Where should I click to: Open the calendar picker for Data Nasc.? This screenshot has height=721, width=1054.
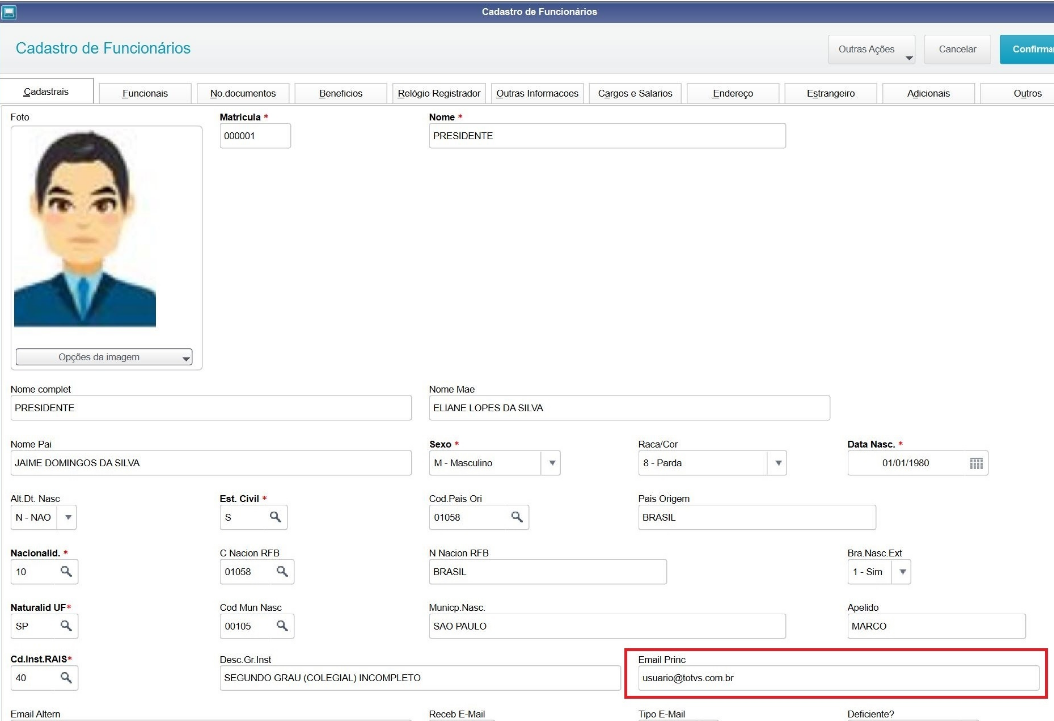coord(976,463)
